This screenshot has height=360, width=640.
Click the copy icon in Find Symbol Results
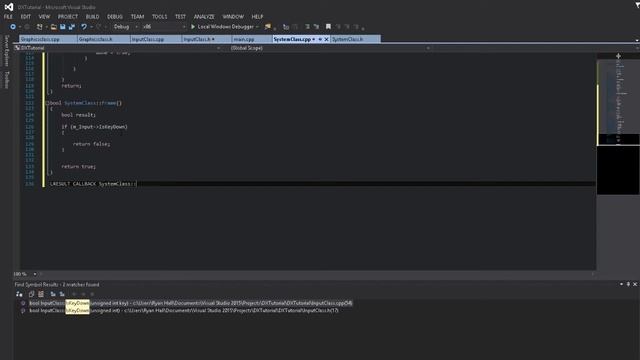(x=31, y=294)
